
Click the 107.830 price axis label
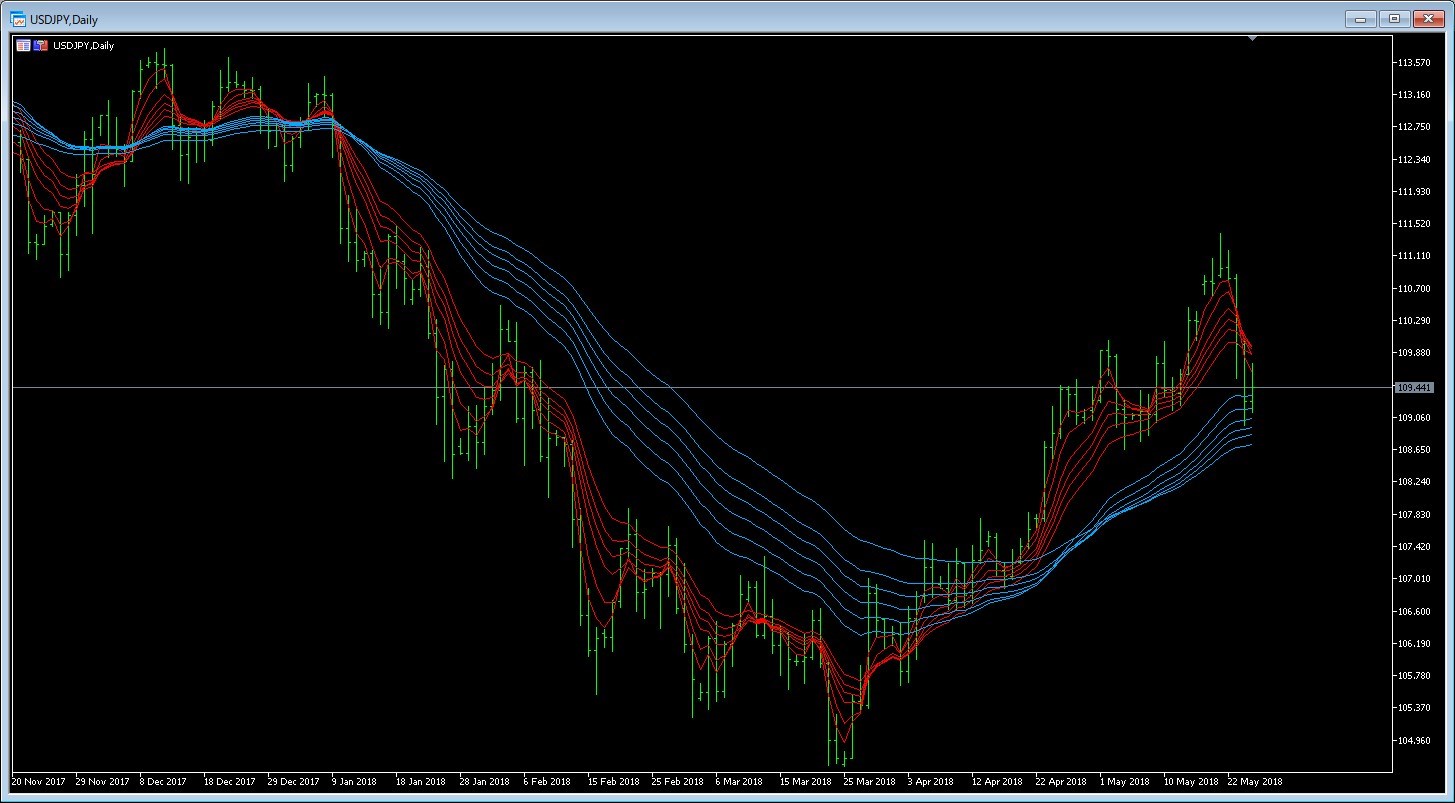tap(1416, 514)
